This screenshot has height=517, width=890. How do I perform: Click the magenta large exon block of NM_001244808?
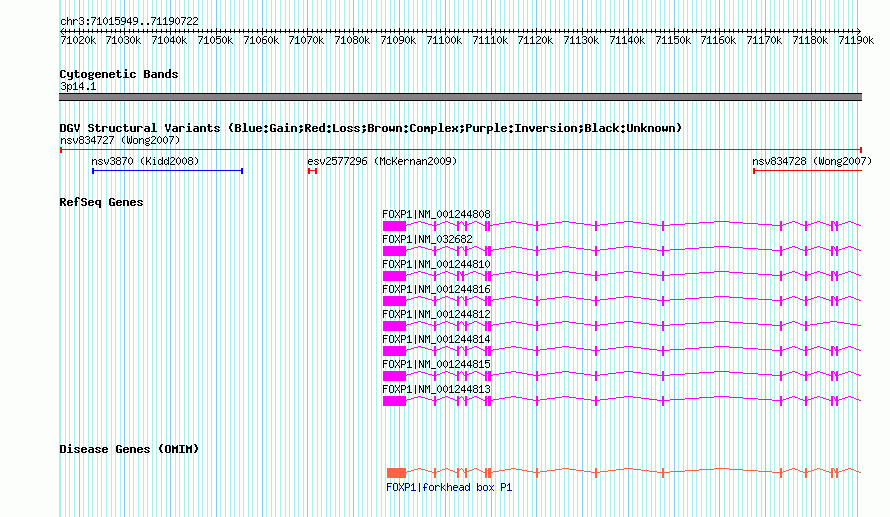pos(394,226)
